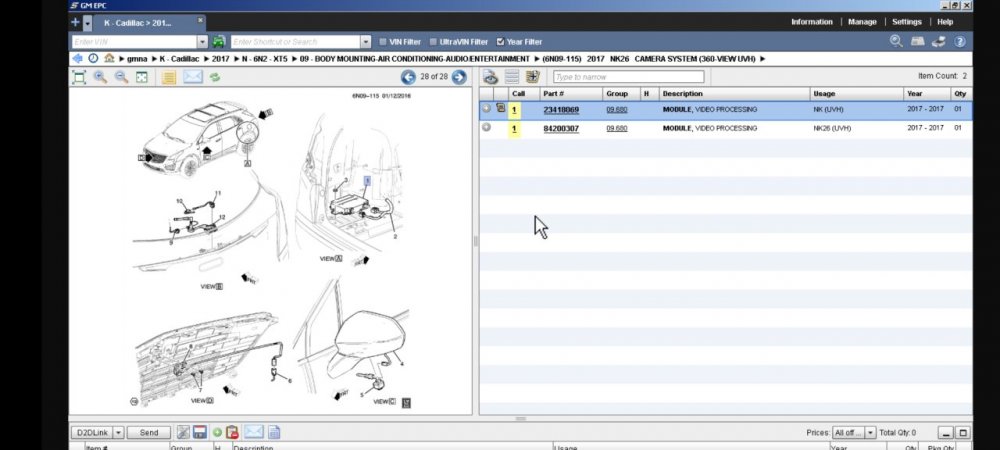This screenshot has height=450, width=1000.
Task: Open part number 84200307 link
Action: coord(561,128)
